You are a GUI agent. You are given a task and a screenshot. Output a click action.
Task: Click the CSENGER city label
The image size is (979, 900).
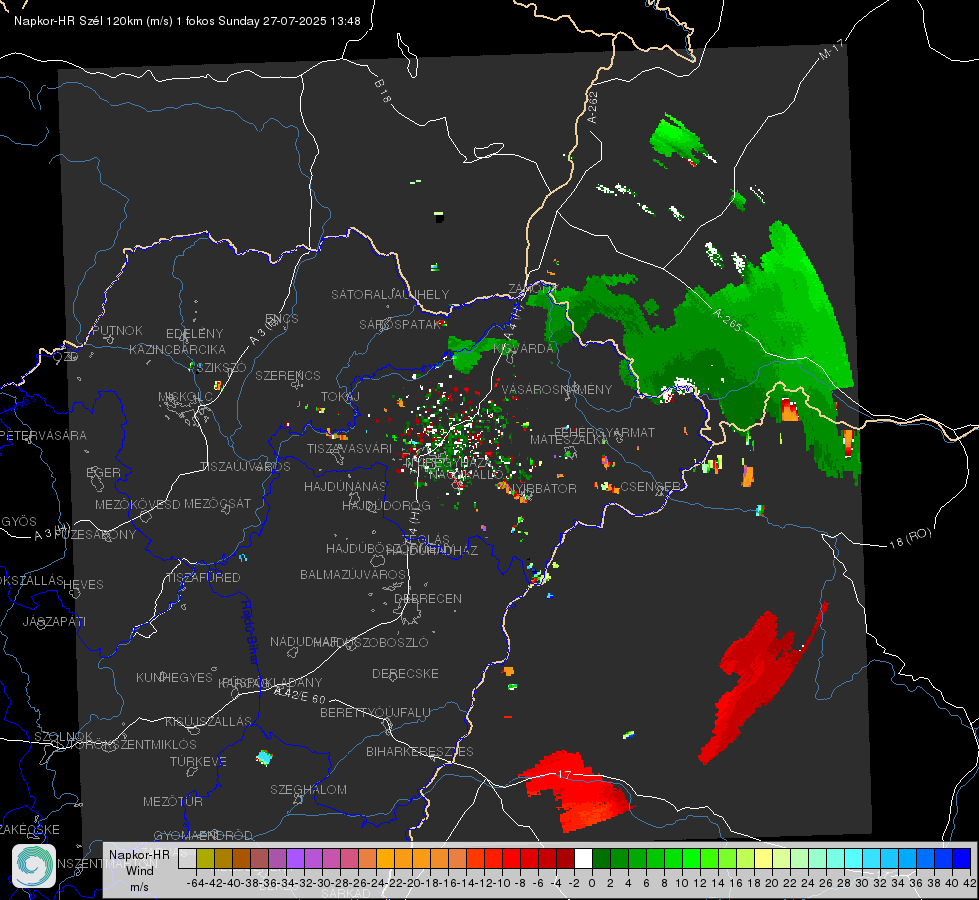coord(651,486)
